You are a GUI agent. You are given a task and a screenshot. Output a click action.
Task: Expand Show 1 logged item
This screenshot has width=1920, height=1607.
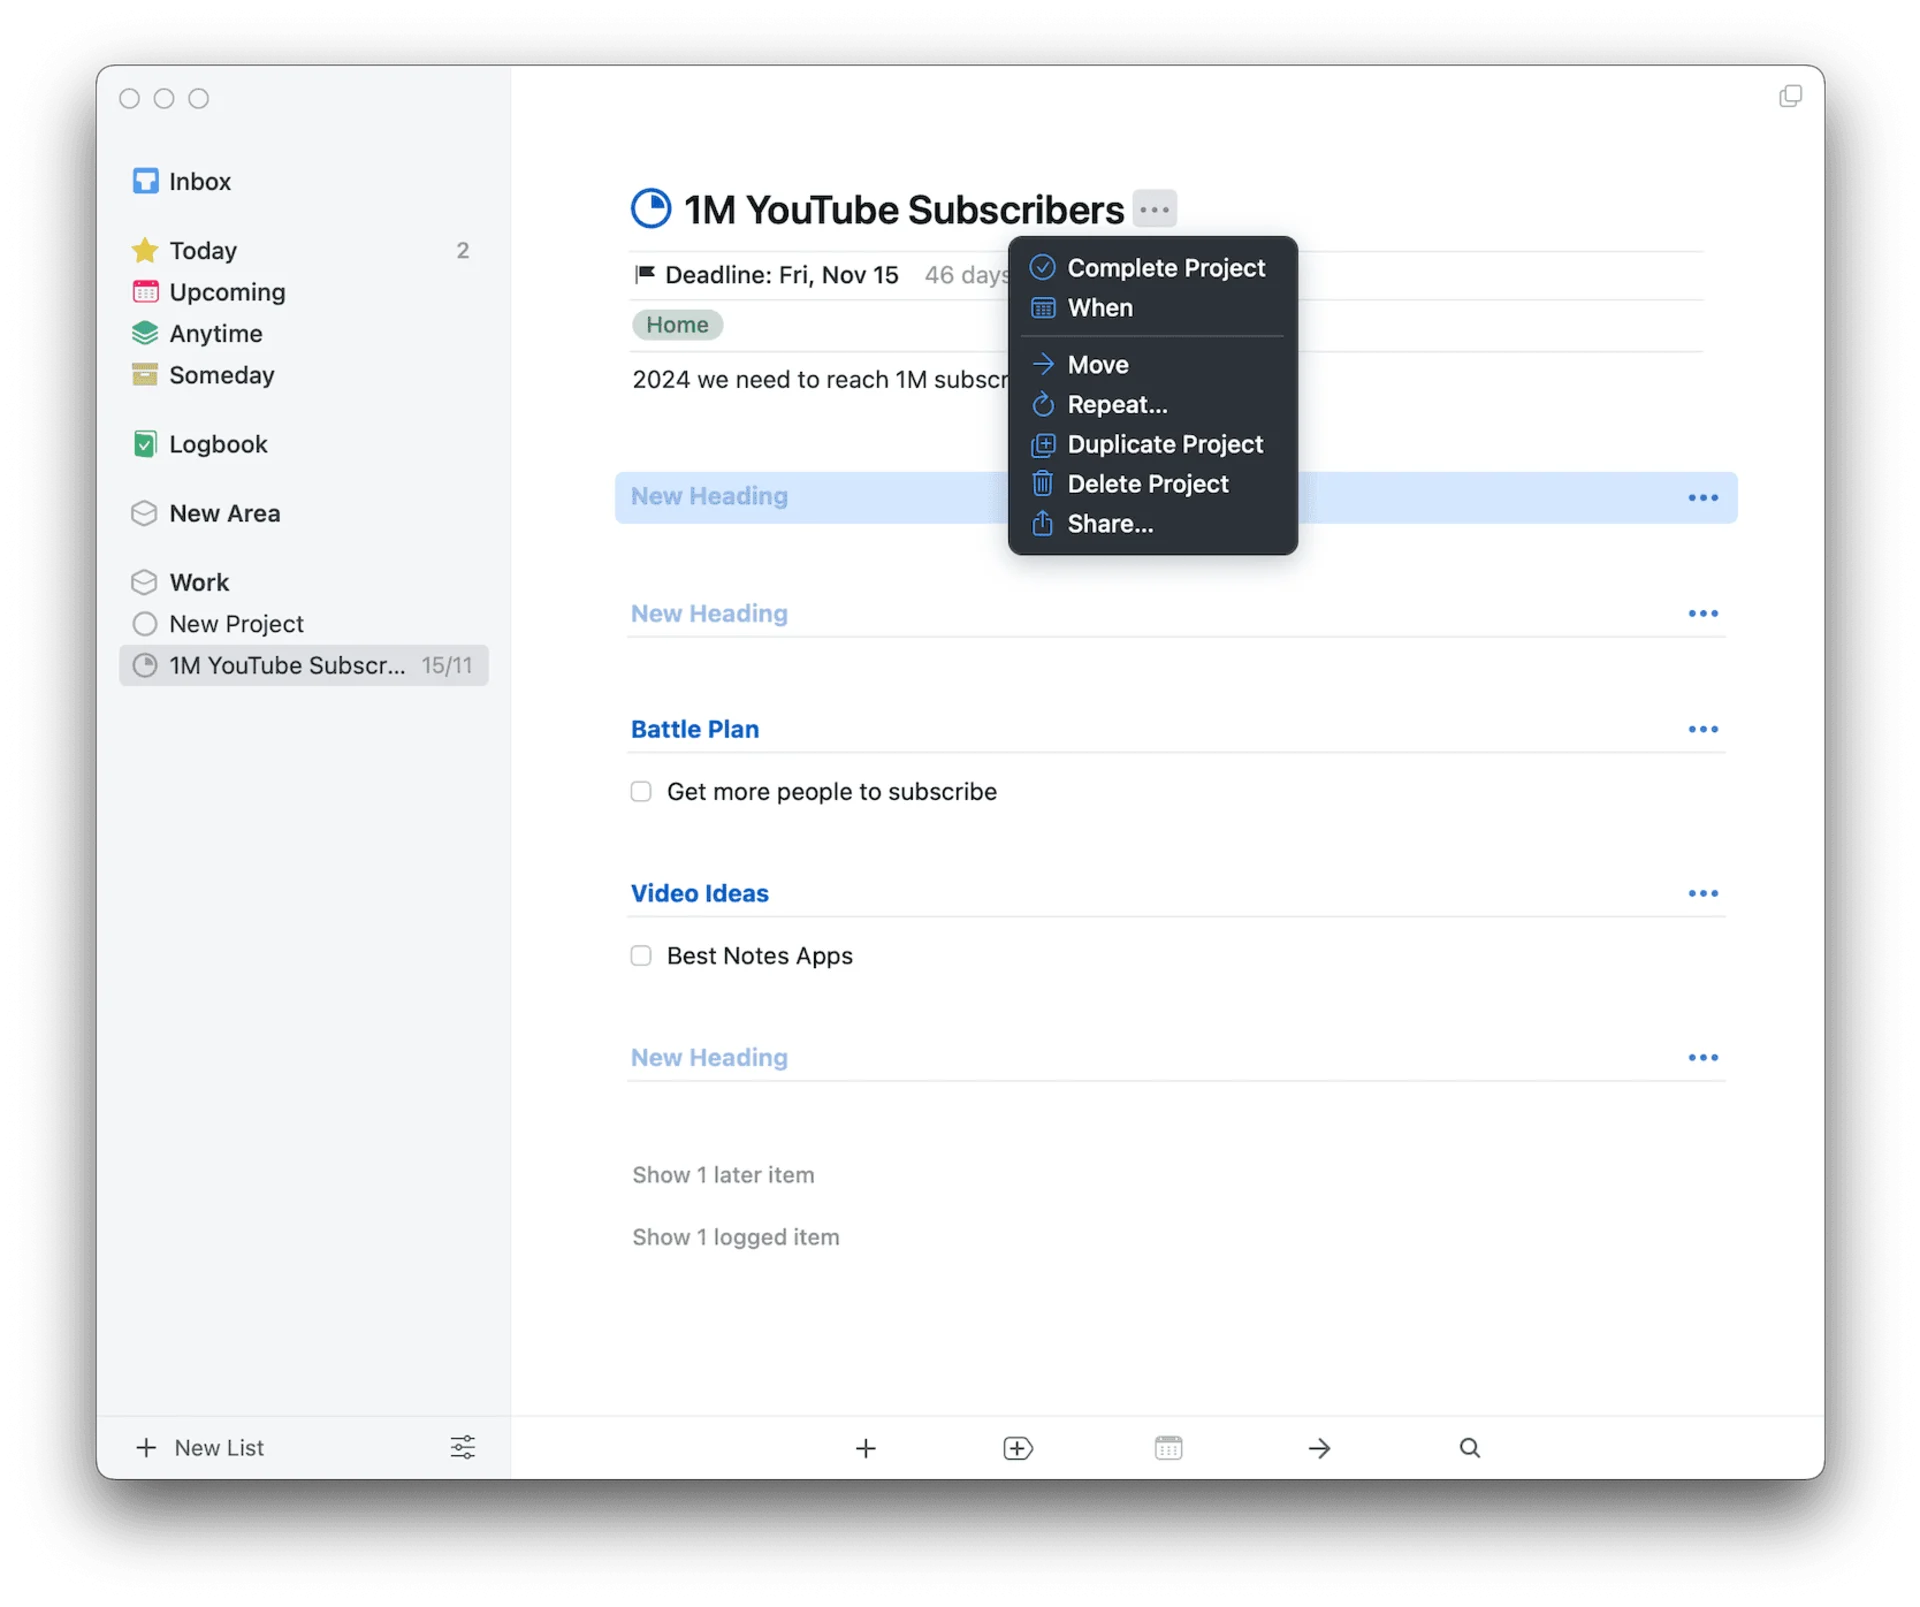(735, 1236)
